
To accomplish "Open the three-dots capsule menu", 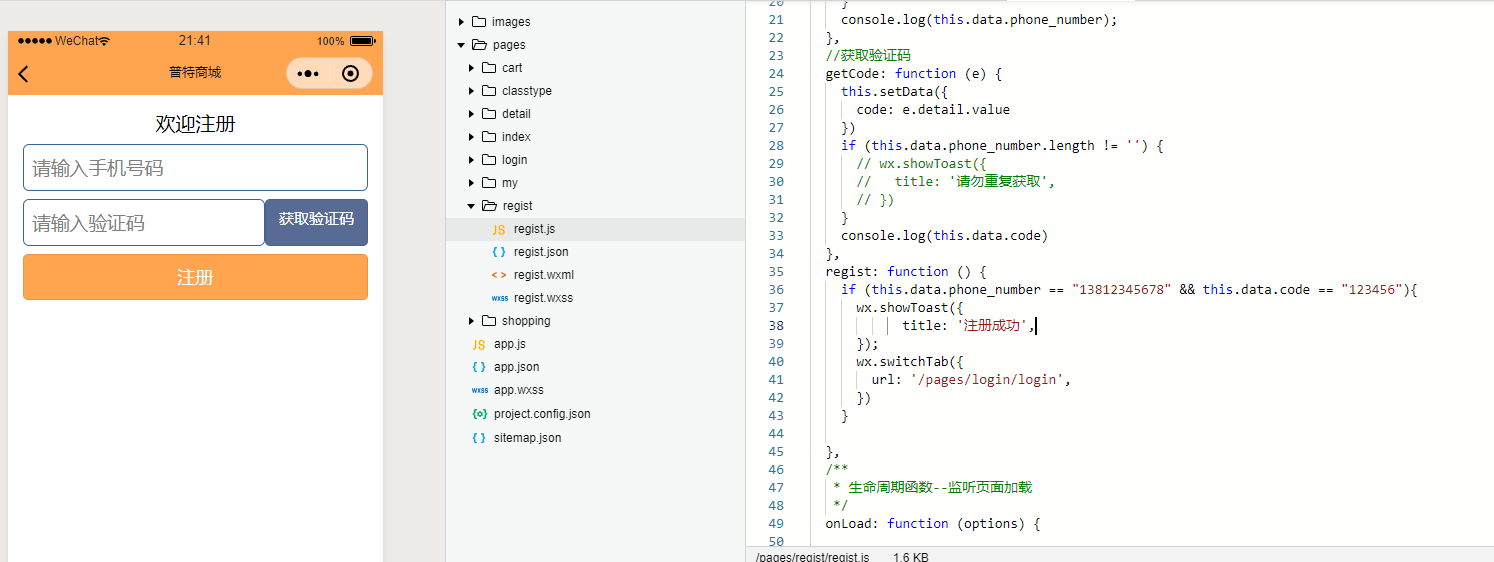I will coord(308,74).
